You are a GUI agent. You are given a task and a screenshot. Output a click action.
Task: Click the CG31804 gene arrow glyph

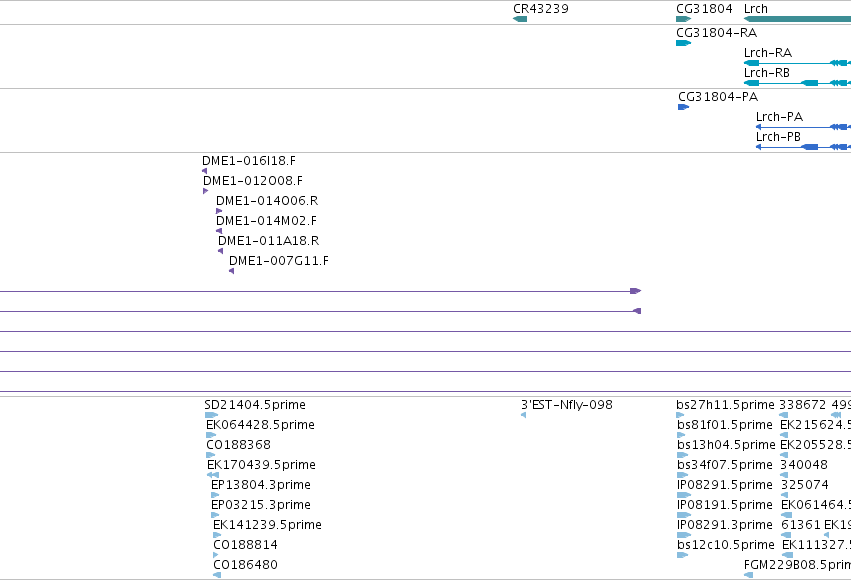click(x=683, y=19)
